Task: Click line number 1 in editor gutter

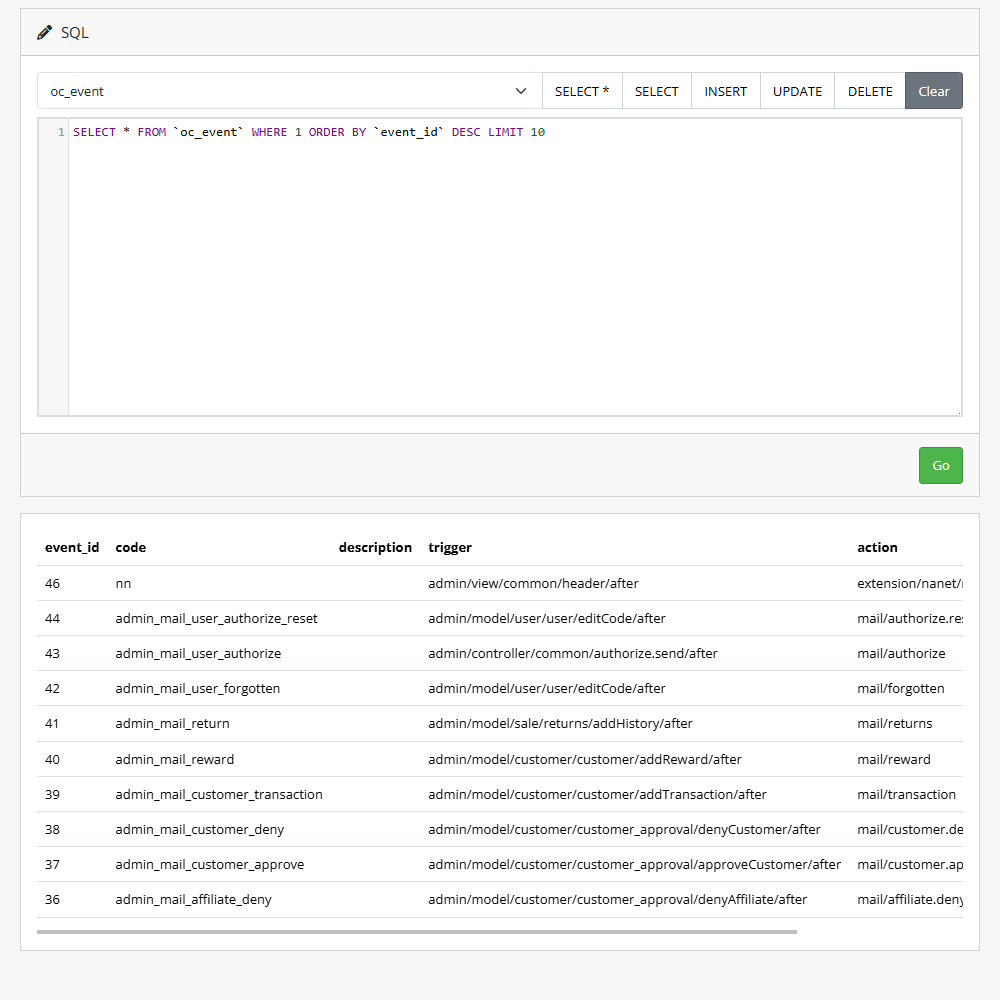Action: pyautogui.click(x=61, y=132)
